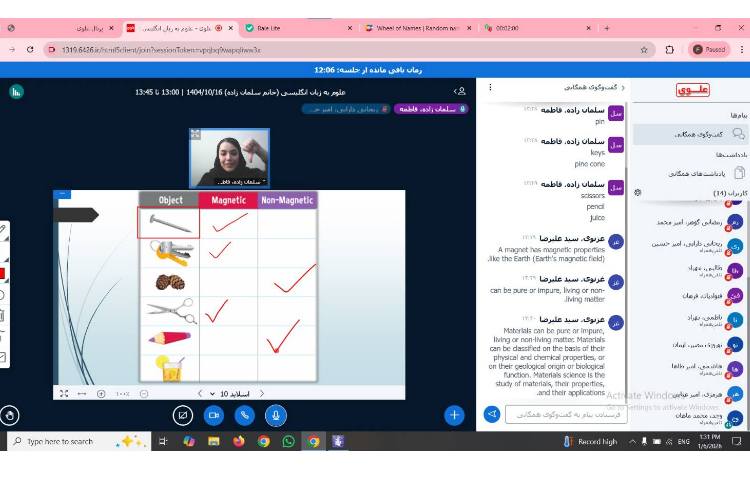Viewport: 750px width, 480px height.
Task: Open the اسلاید 10 slide selector dropdown
Action: (x=230, y=394)
